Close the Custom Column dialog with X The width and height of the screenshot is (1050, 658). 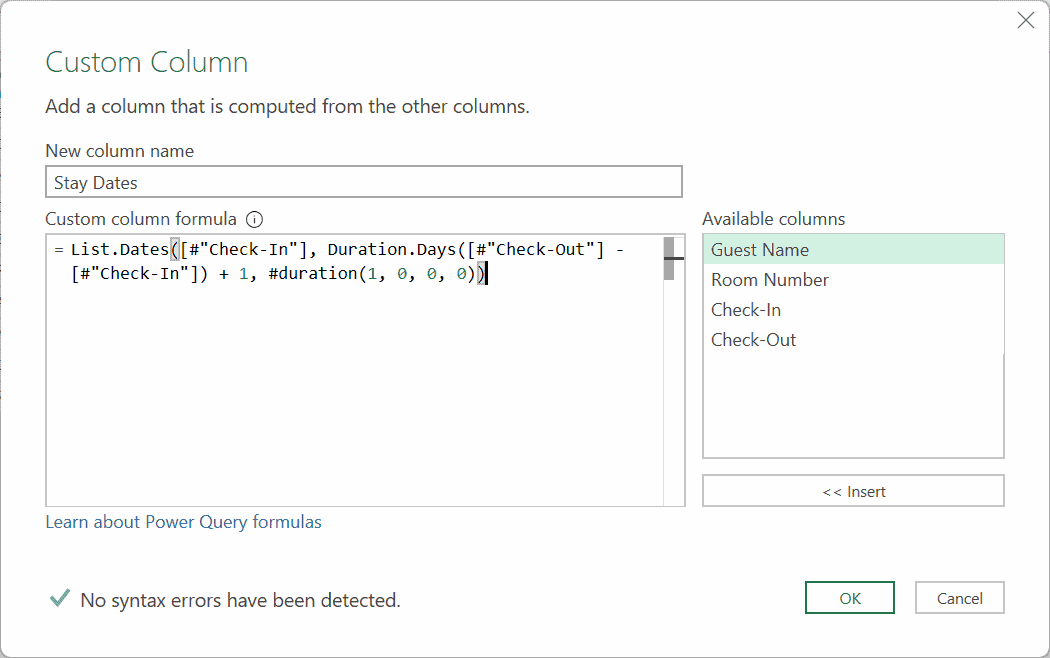pos(1025,20)
